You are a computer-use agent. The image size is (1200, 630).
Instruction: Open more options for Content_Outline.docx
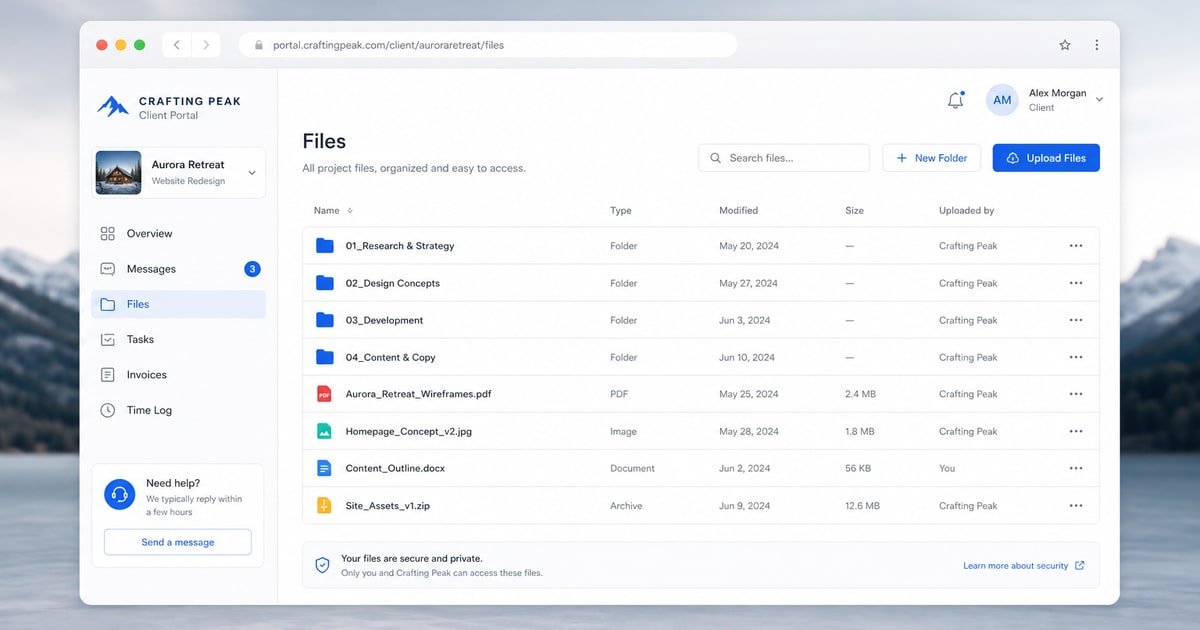coord(1076,468)
